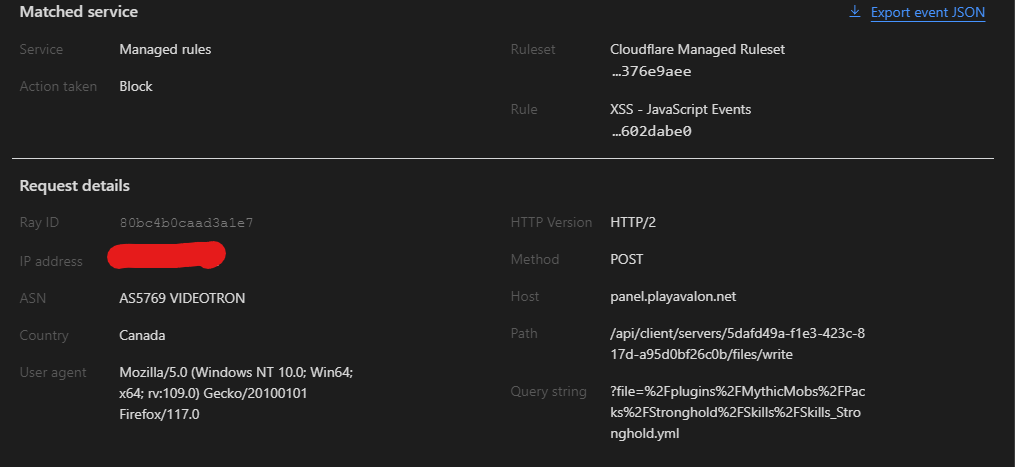The image size is (1015, 467).
Task: Click the Block action taken value
Action: tap(136, 86)
